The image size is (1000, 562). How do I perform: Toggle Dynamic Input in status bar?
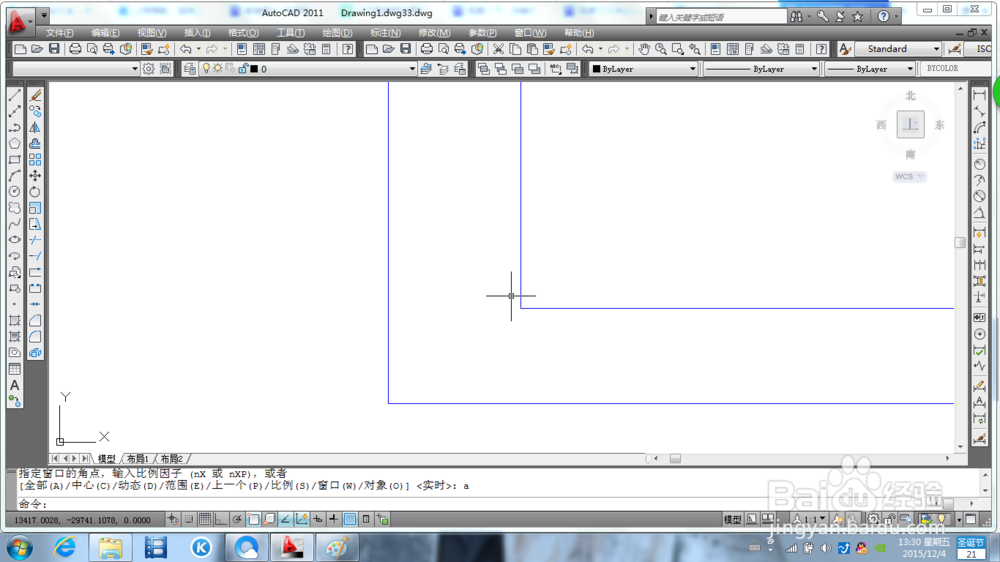(x=318, y=519)
